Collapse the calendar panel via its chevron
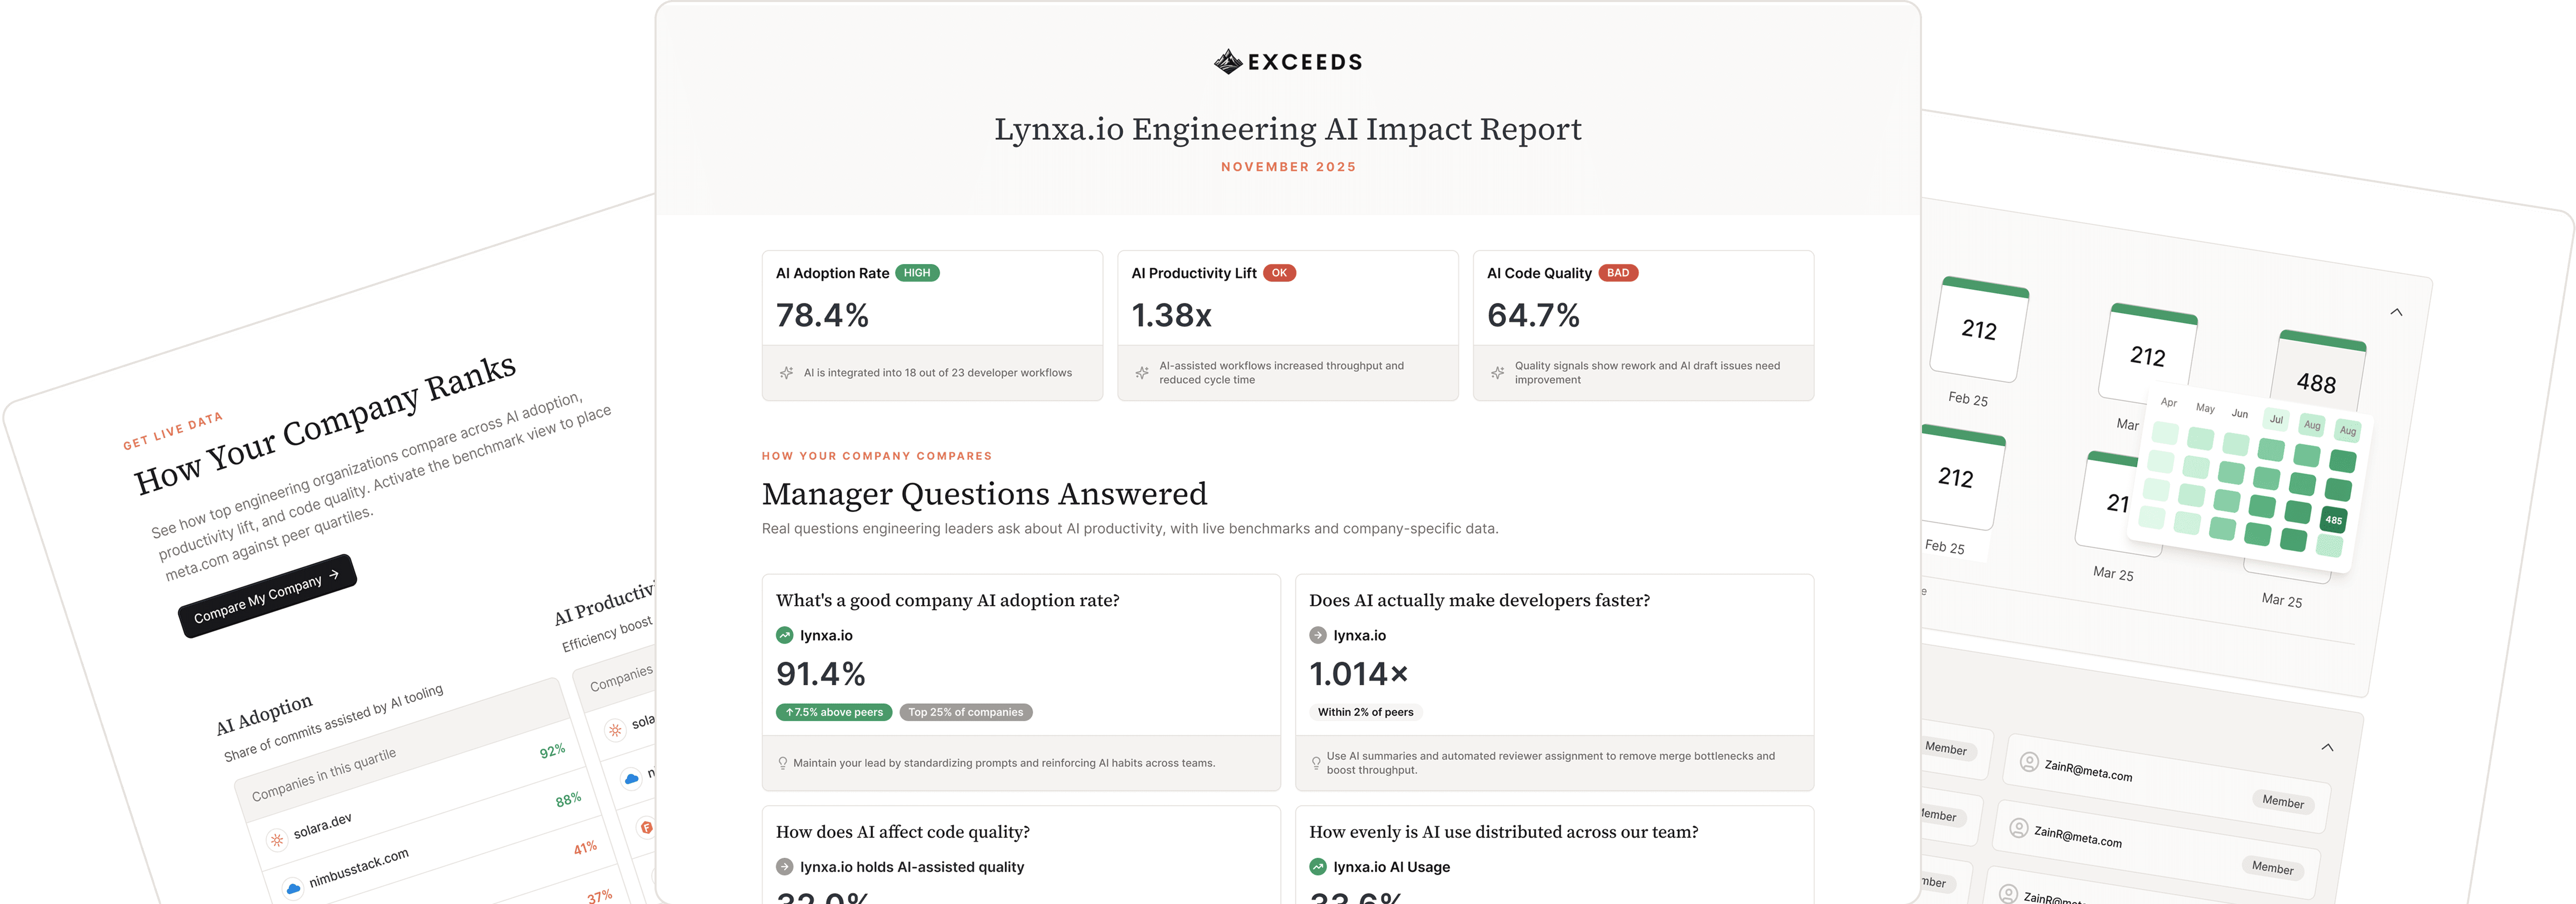The width and height of the screenshot is (2576, 904). pyautogui.click(x=2398, y=311)
